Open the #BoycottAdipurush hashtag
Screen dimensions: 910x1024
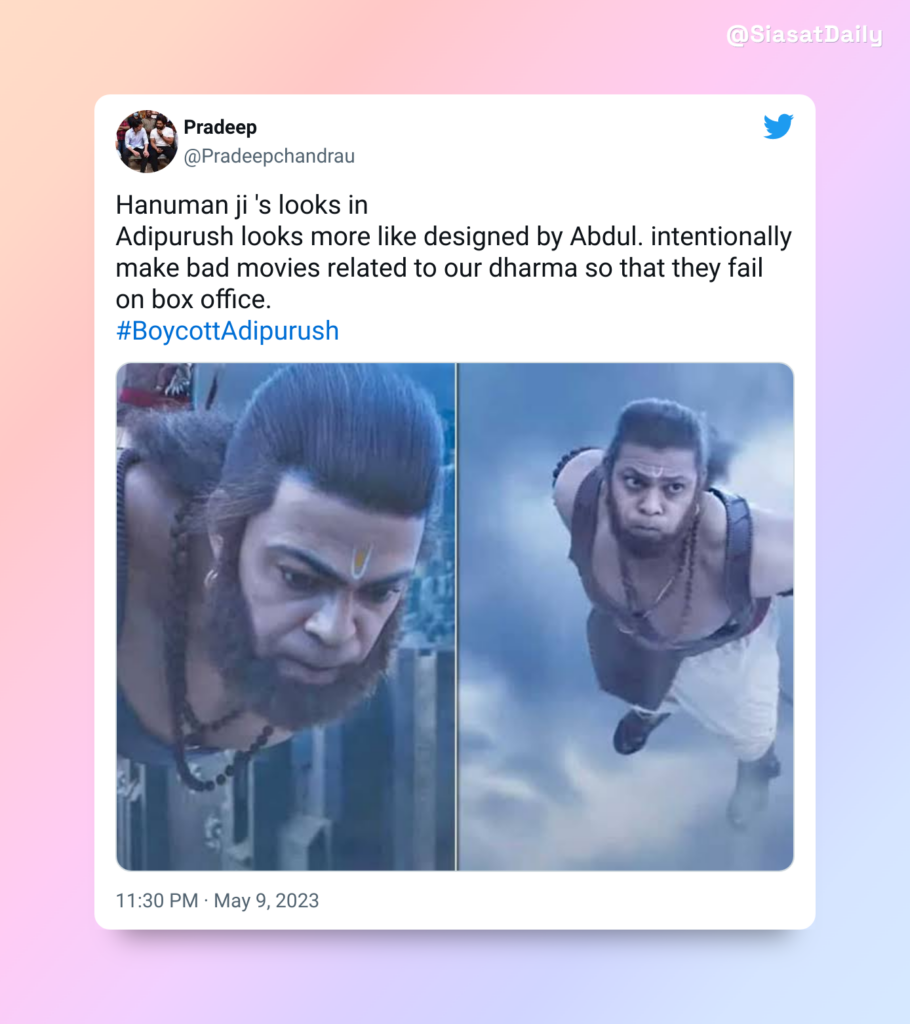(x=227, y=331)
